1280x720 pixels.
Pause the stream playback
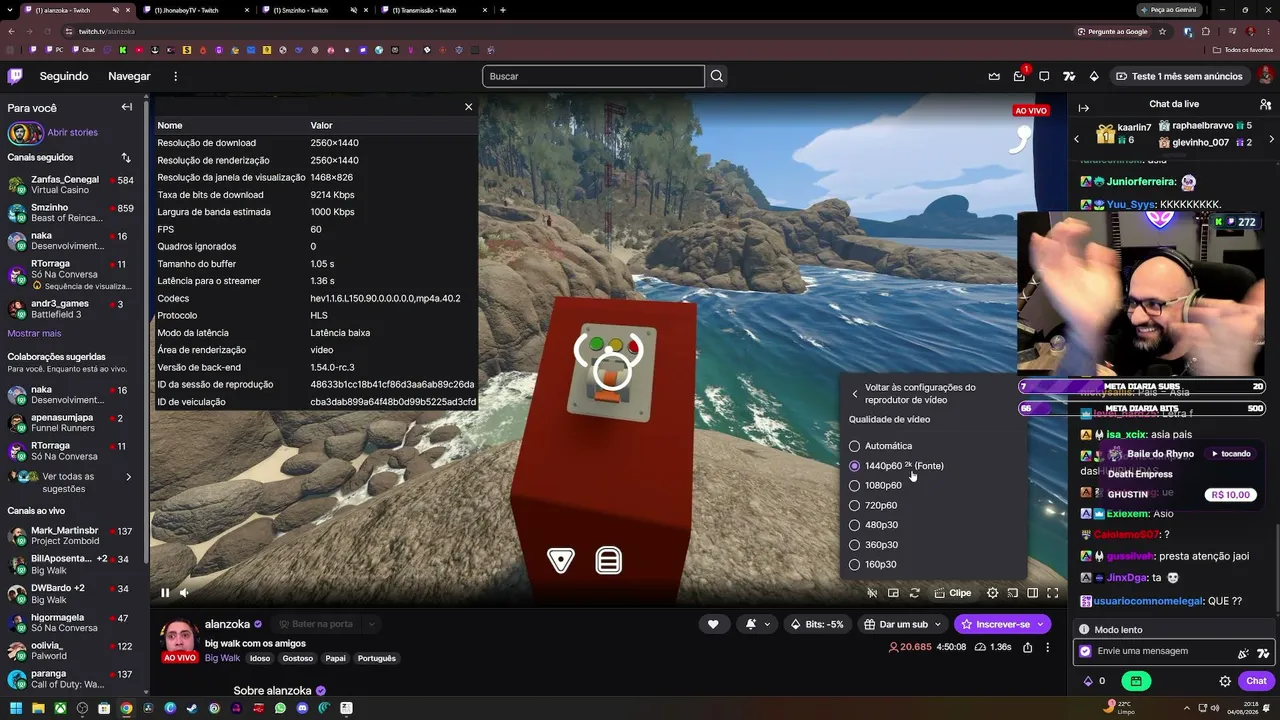165,593
